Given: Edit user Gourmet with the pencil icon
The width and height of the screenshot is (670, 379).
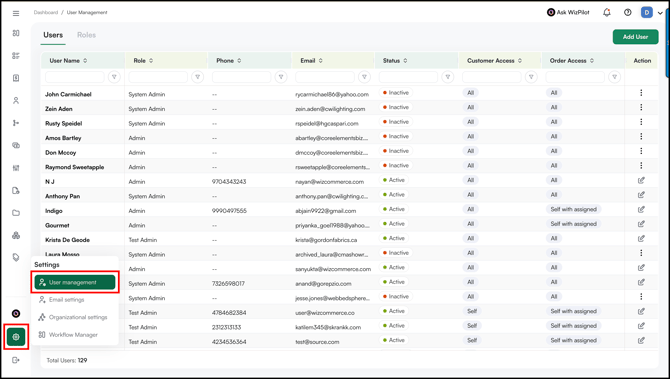Looking at the screenshot, I should pos(641,224).
